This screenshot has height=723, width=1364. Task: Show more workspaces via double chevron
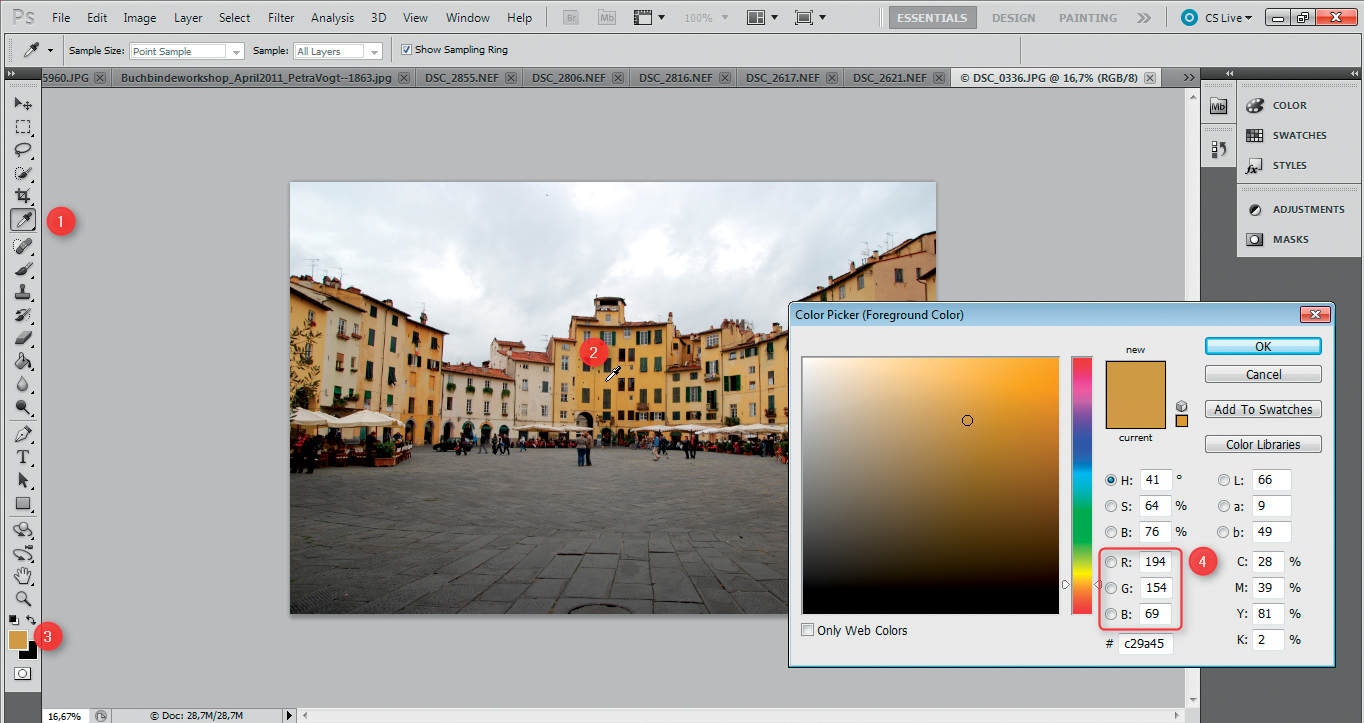(1144, 18)
